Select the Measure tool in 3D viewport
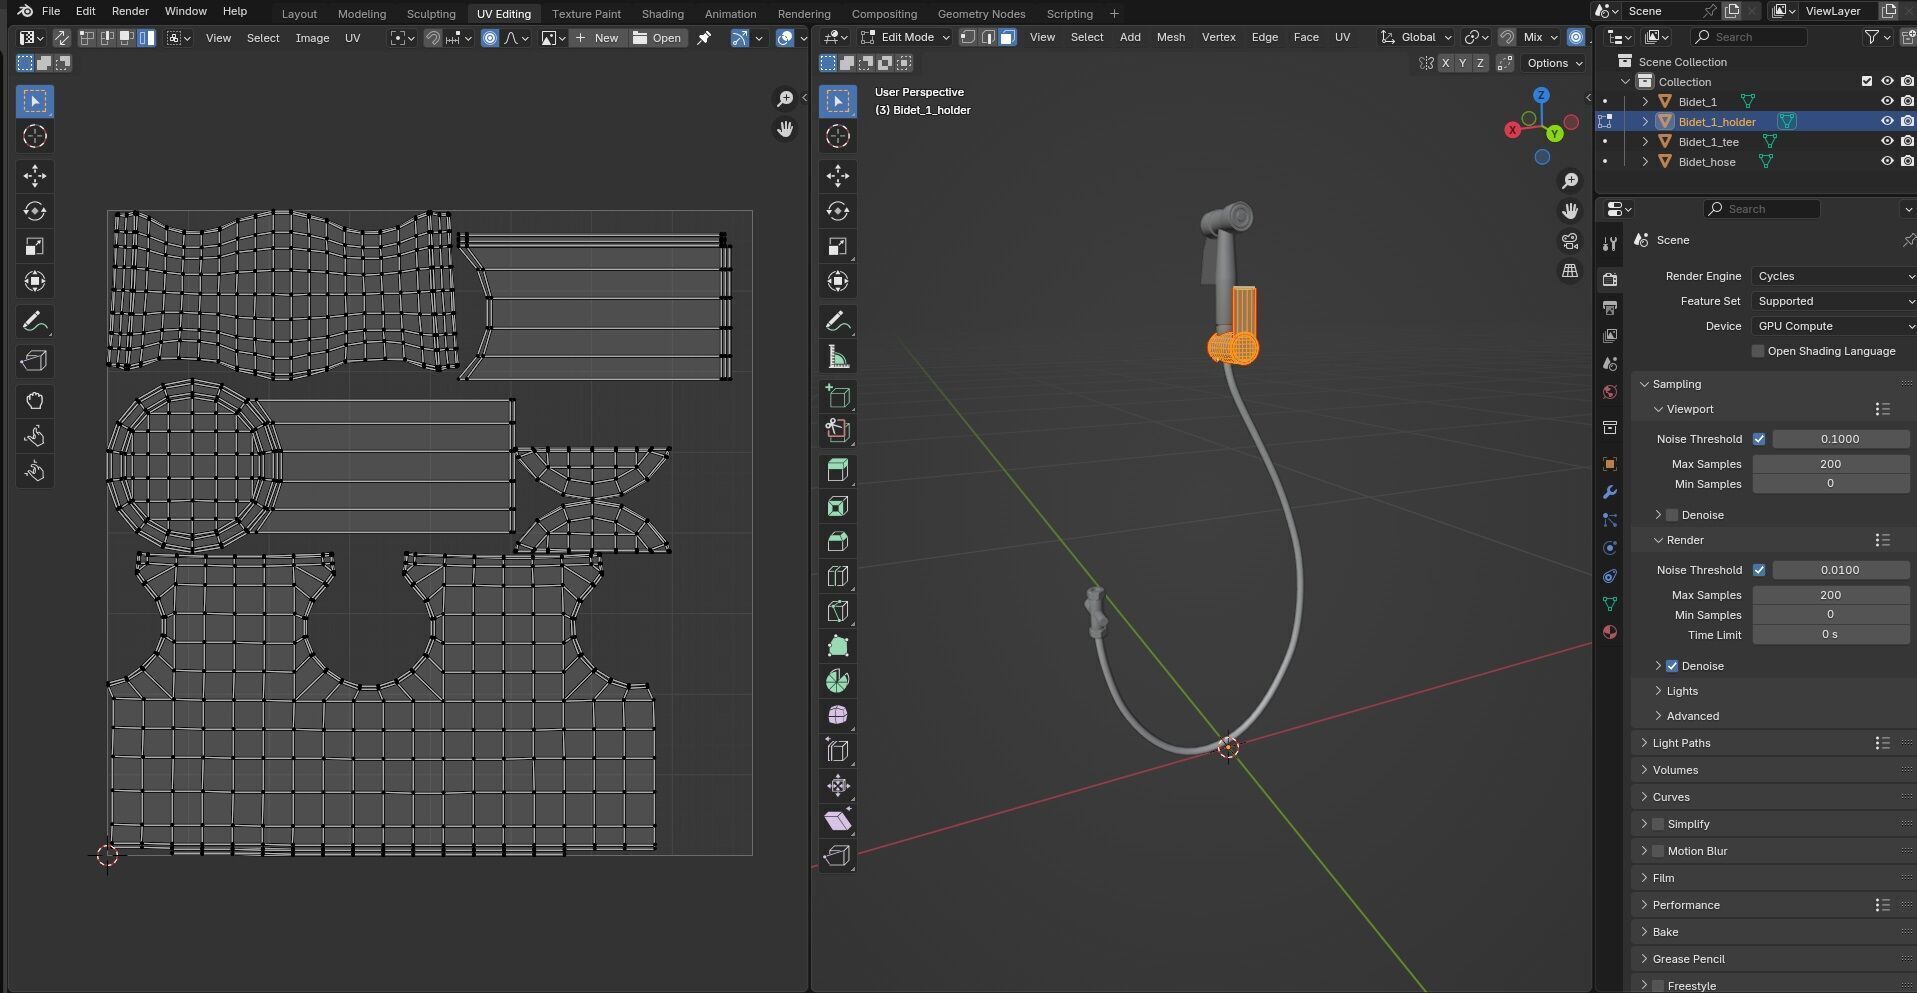This screenshot has height=993, width=1917. [x=838, y=357]
